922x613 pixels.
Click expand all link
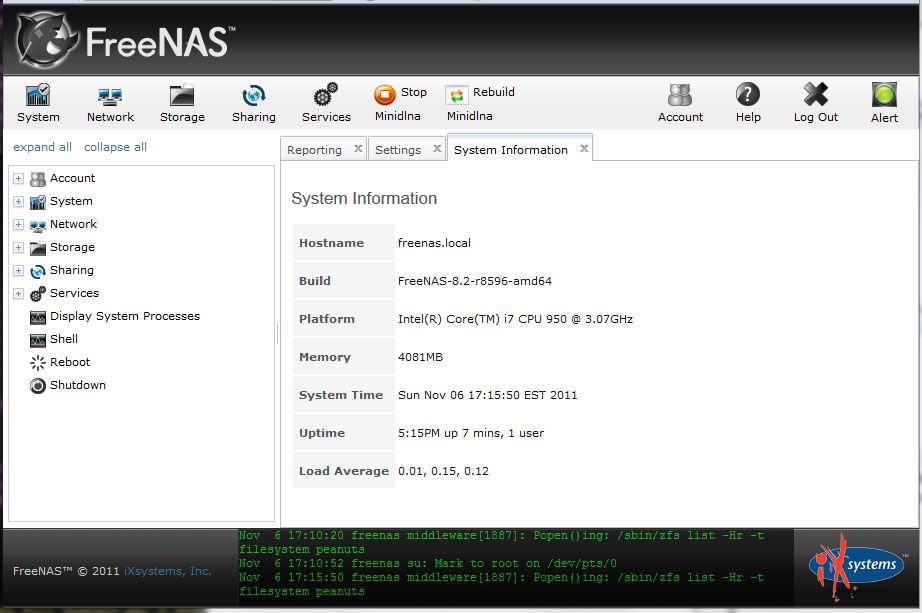point(42,147)
